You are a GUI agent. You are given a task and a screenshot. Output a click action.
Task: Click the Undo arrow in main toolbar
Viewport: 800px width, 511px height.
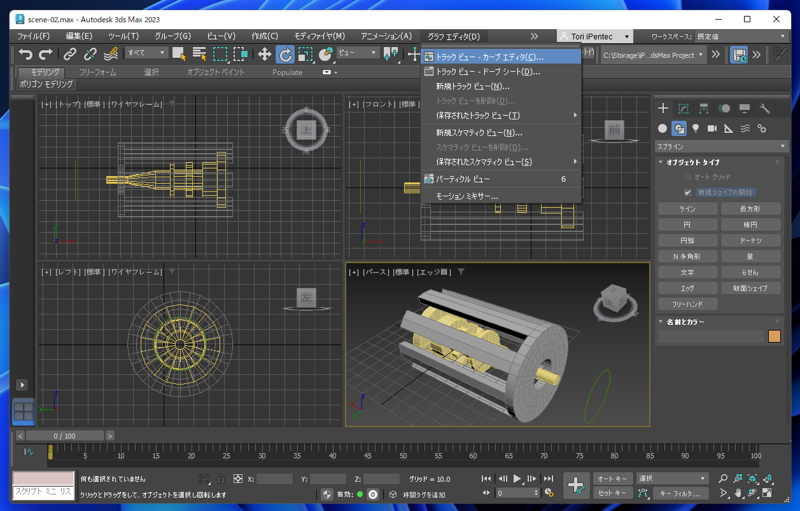(x=25, y=54)
